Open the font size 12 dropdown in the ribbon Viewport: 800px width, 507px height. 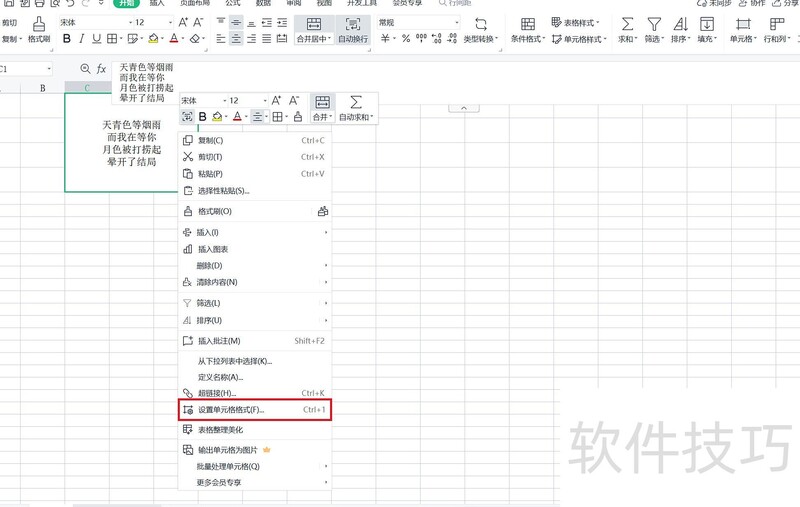coord(170,22)
